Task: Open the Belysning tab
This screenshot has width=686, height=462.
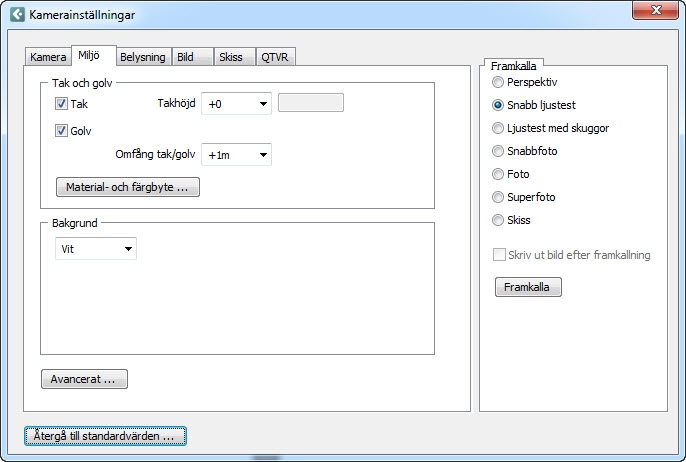Action: 143,57
